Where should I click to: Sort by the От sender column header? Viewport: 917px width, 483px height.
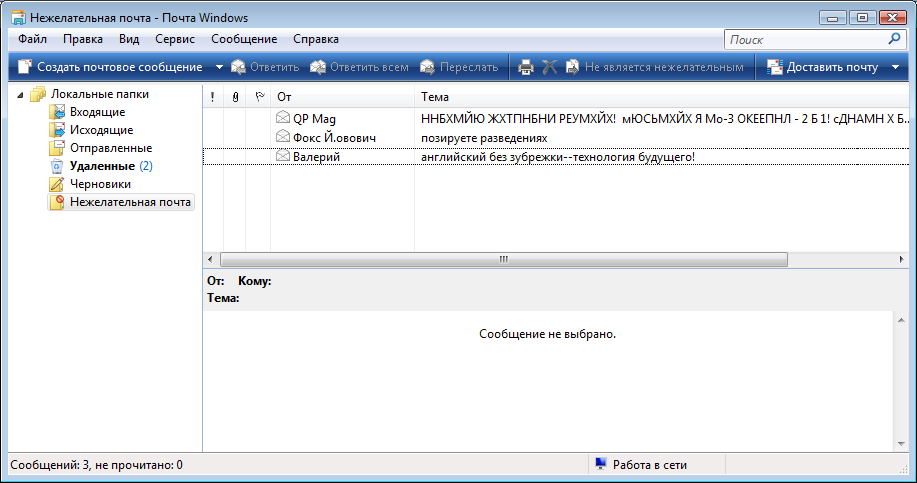click(x=343, y=97)
